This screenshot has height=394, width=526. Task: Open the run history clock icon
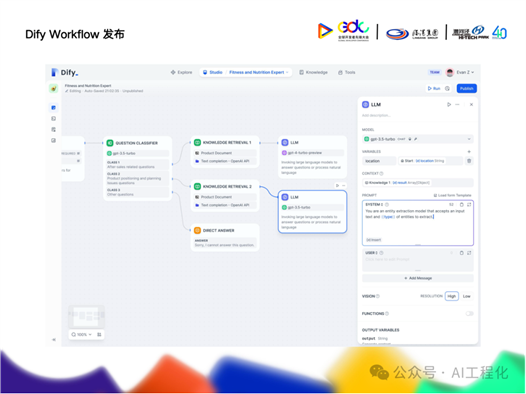coord(447,89)
